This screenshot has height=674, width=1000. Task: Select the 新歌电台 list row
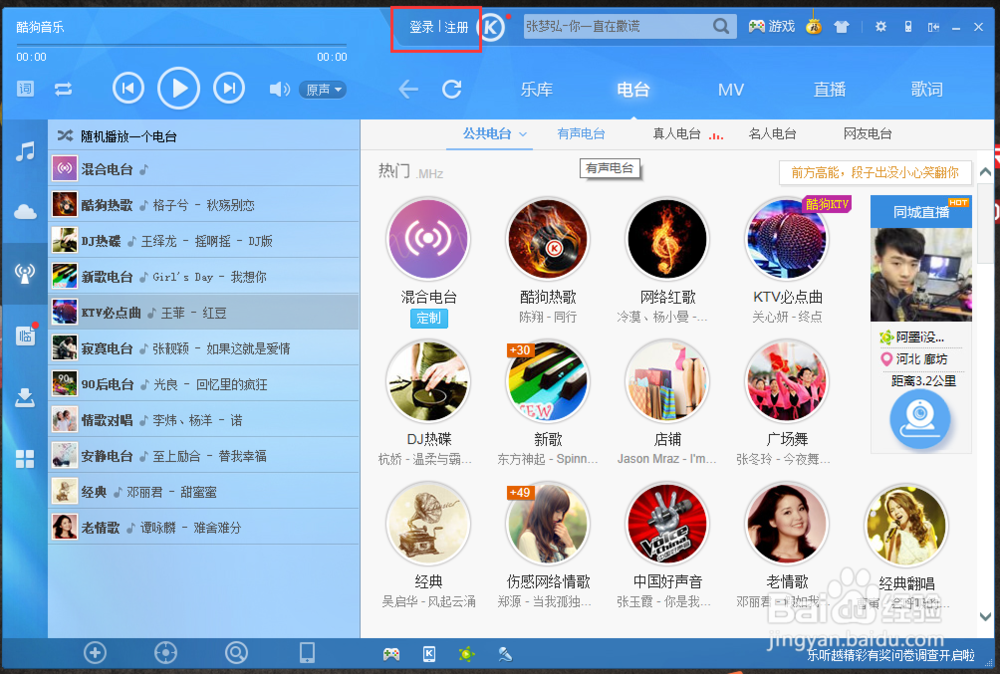click(204, 276)
